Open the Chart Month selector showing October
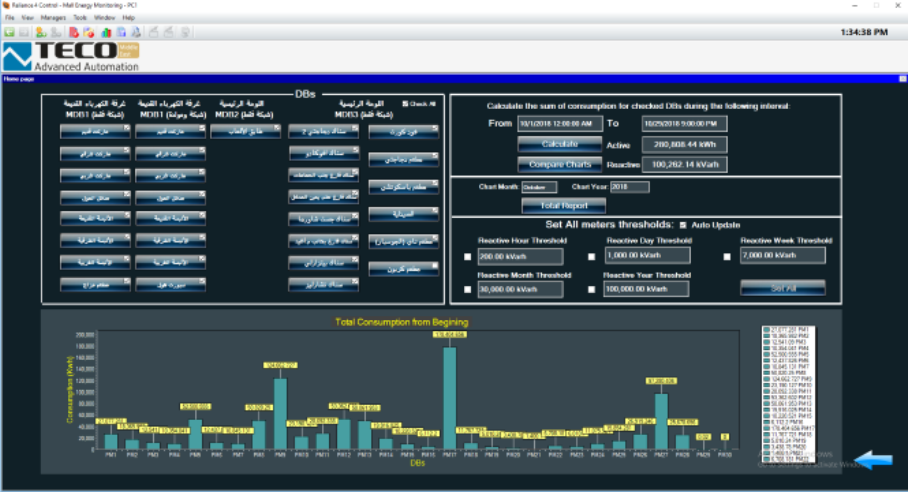The height and width of the screenshot is (492, 908). tap(539, 187)
